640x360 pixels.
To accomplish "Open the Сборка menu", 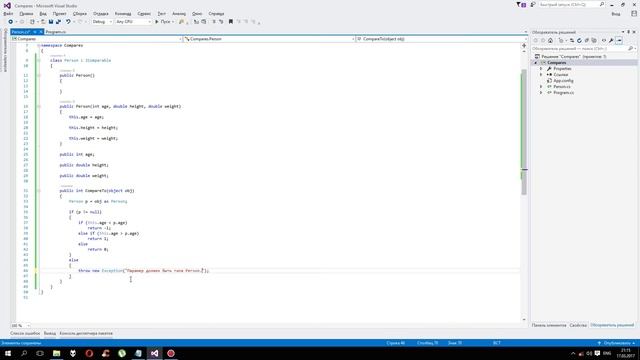I will click(80, 13).
